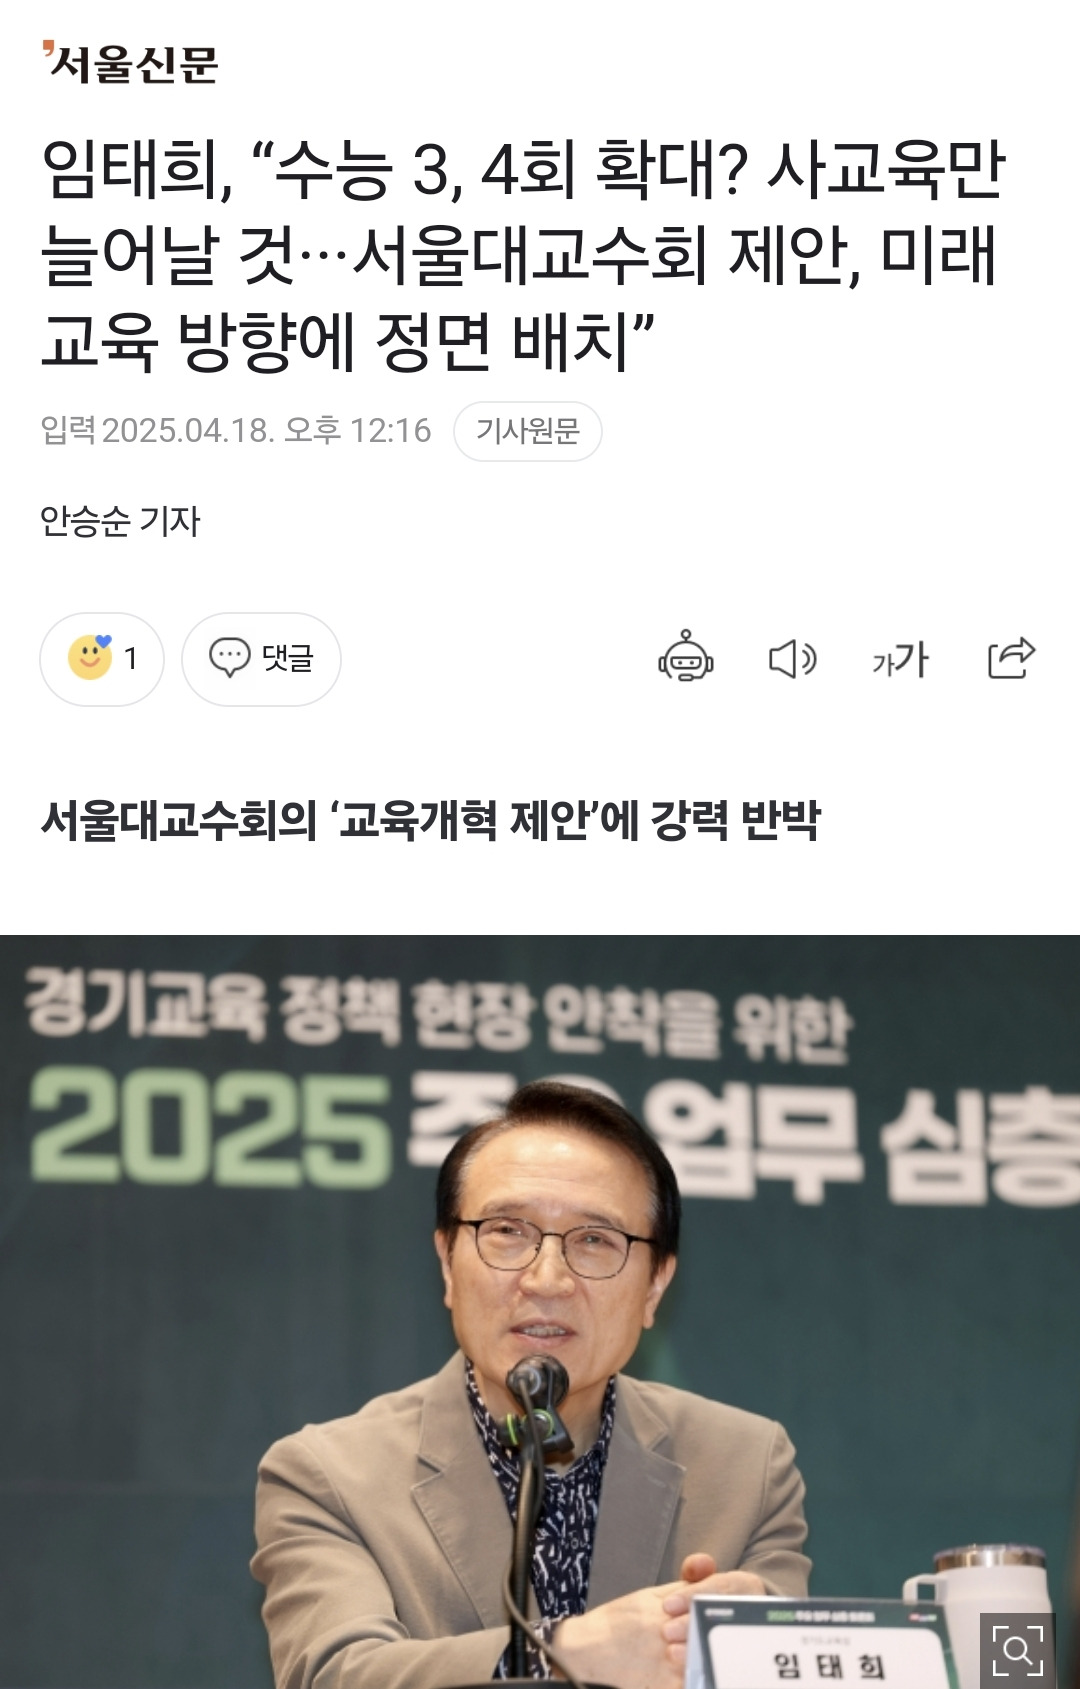Click the 댓글 label text
The width and height of the screenshot is (1080, 1689).
(288, 658)
